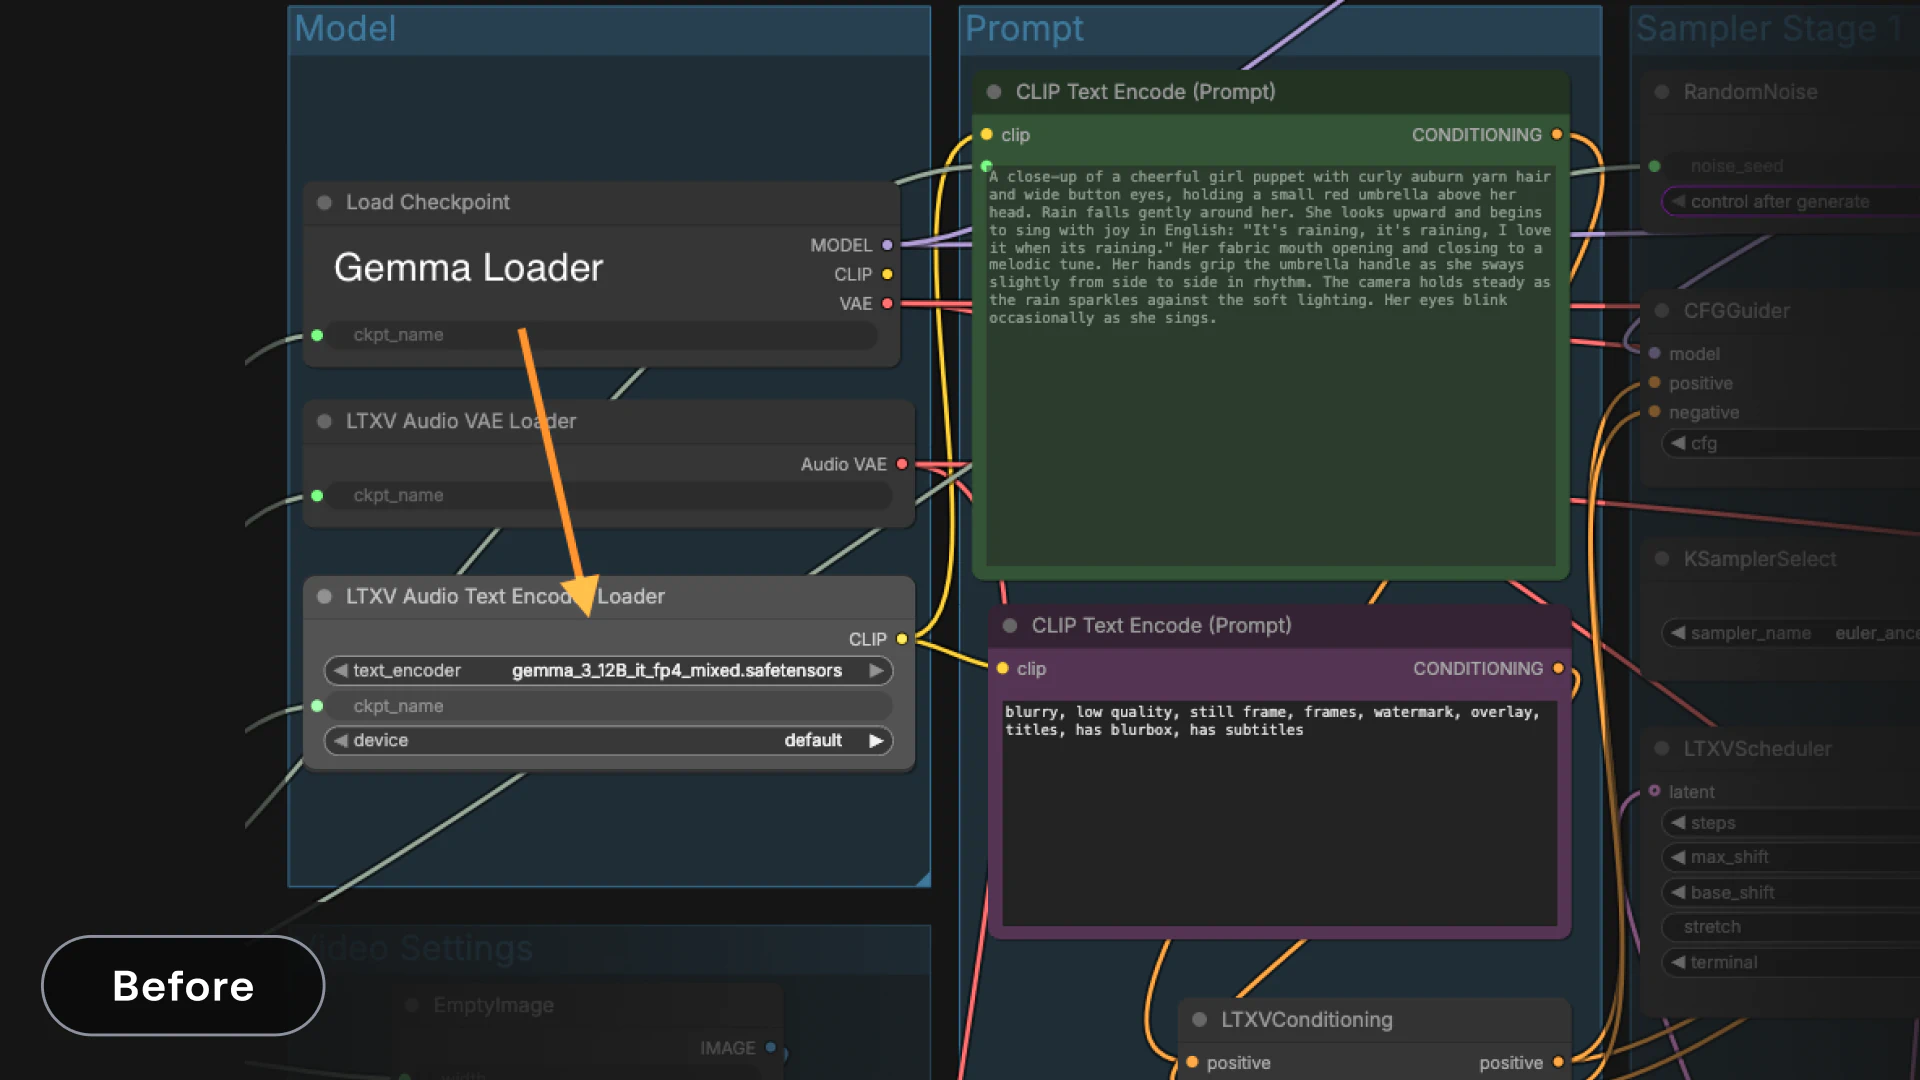Click CONDITIONING output on green CLIP node
1920x1080 pixels.
(x=1557, y=135)
